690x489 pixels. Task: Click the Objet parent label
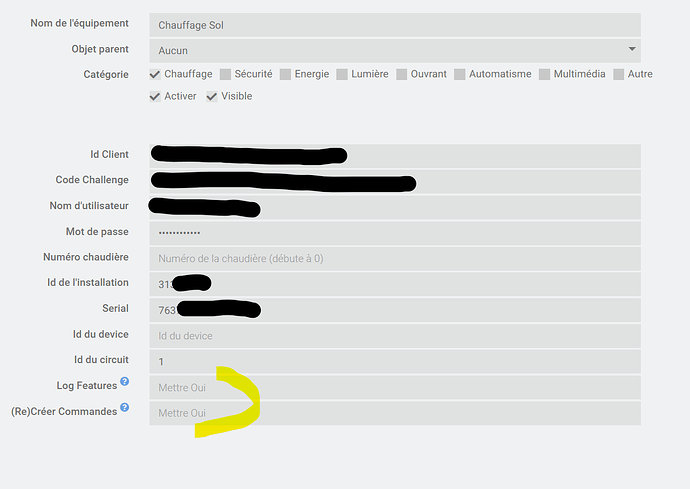pyautogui.click(x=100, y=49)
